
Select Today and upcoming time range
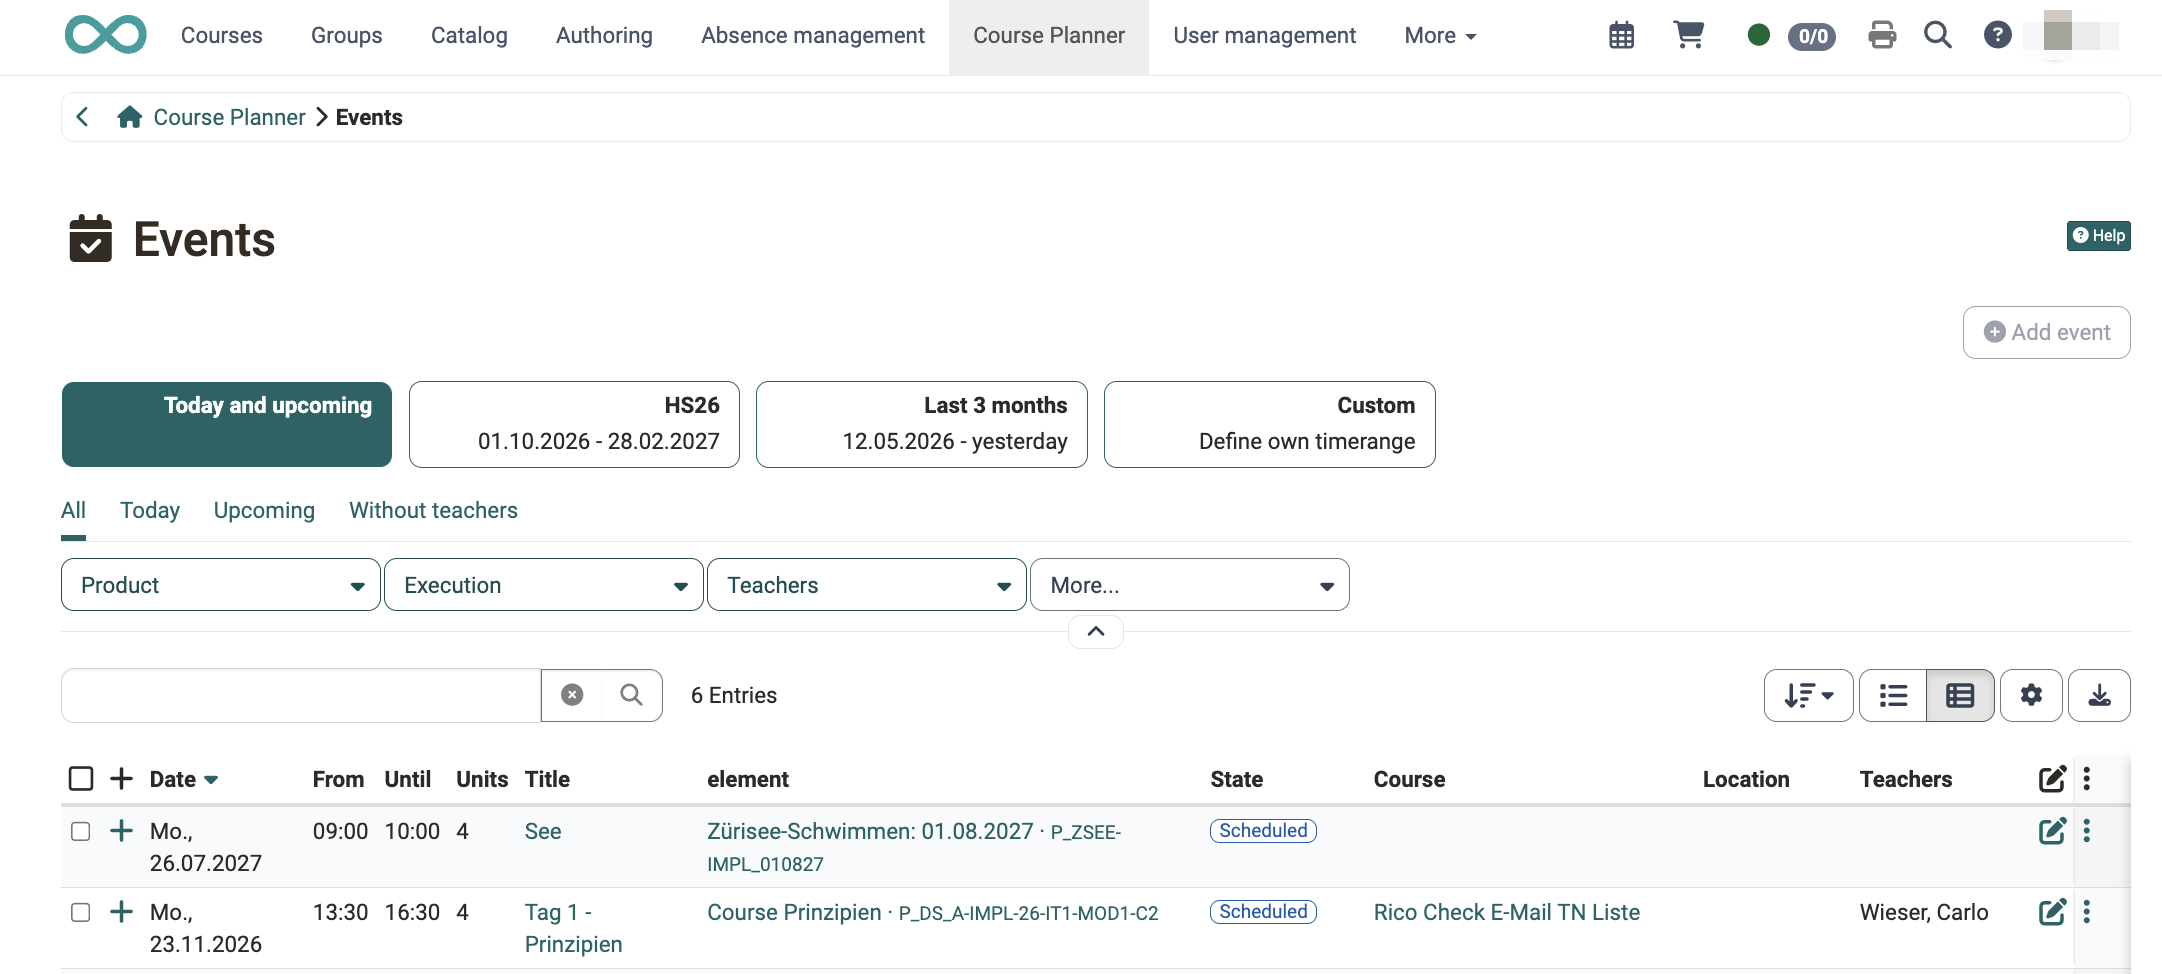click(227, 424)
